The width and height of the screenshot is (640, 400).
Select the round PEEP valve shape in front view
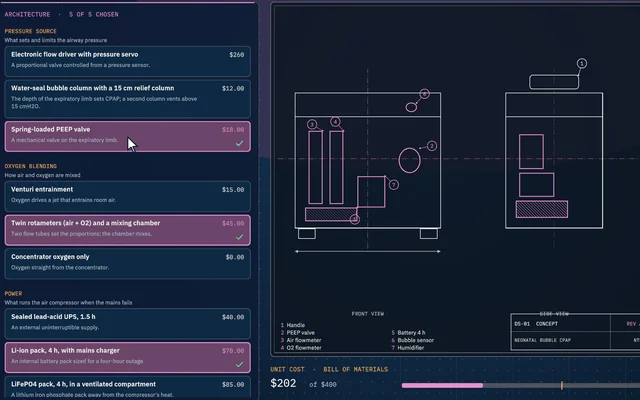[x=409, y=160]
